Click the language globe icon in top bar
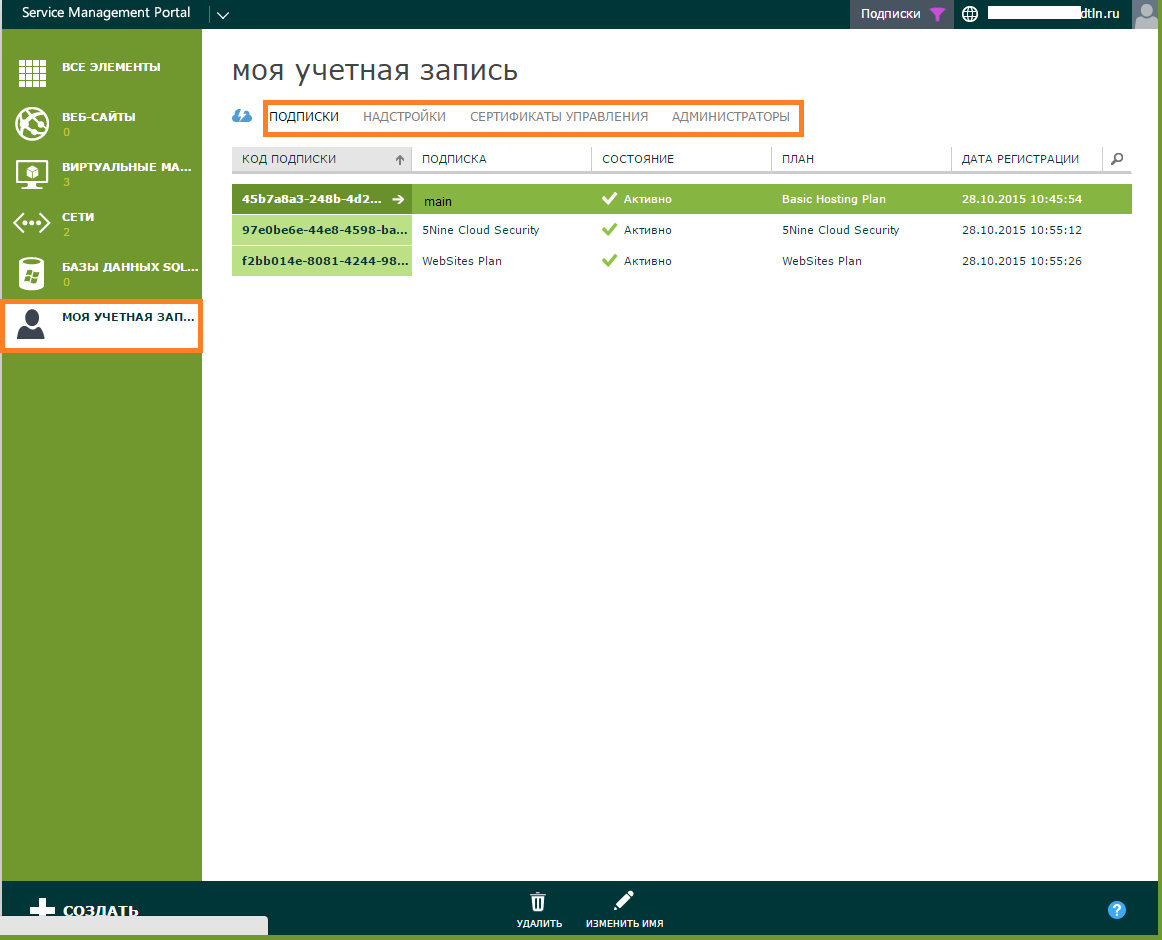Image resolution: width=1162 pixels, height=940 pixels. [x=969, y=14]
